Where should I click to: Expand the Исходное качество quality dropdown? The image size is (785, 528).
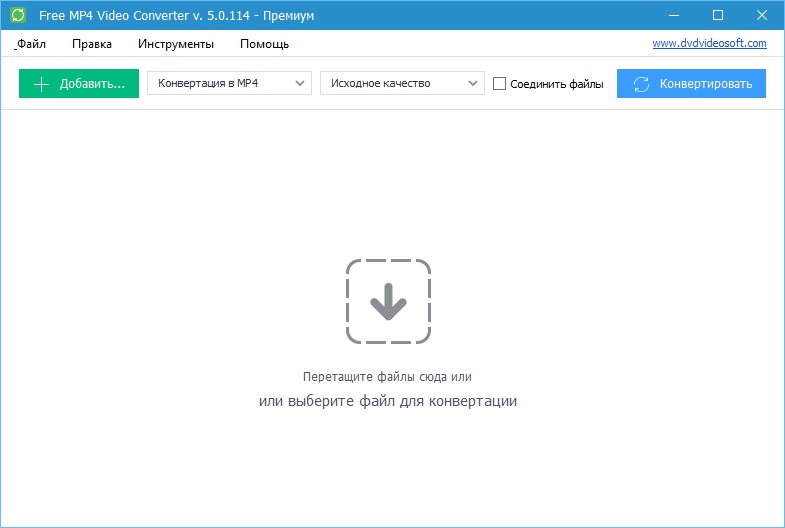click(402, 84)
